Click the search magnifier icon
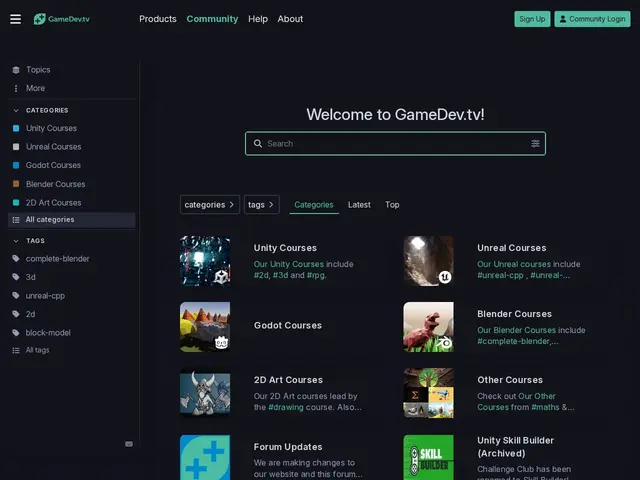The height and width of the screenshot is (480, 640). tap(258, 144)
